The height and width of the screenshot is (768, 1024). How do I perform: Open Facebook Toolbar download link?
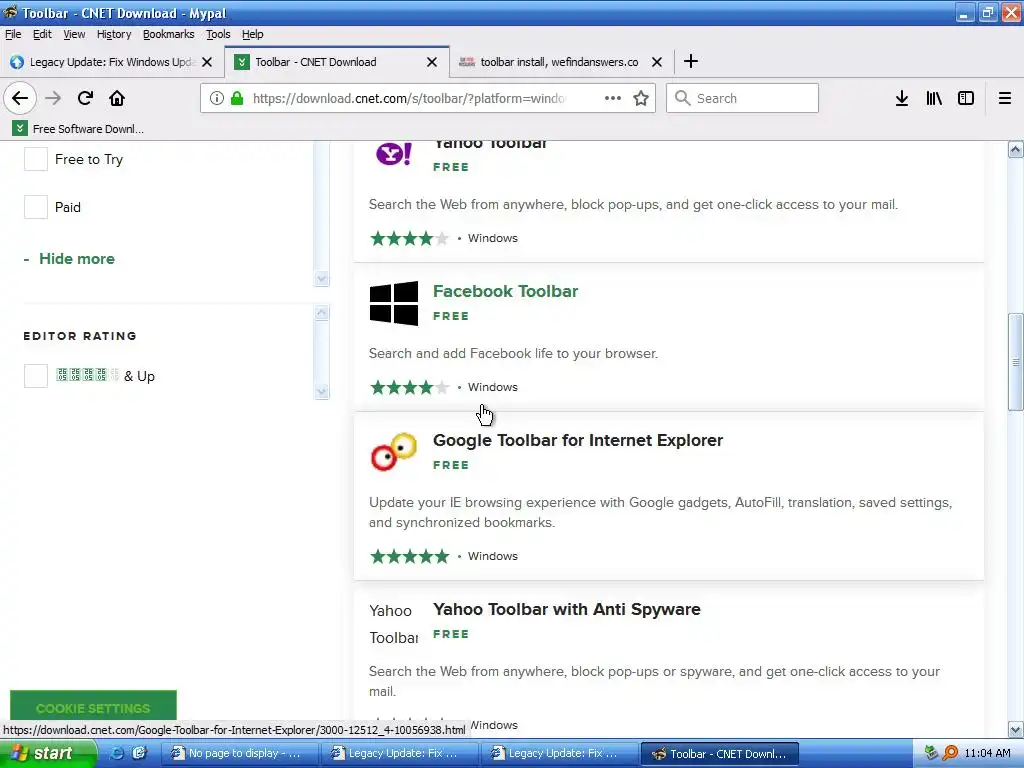point(505,291)
